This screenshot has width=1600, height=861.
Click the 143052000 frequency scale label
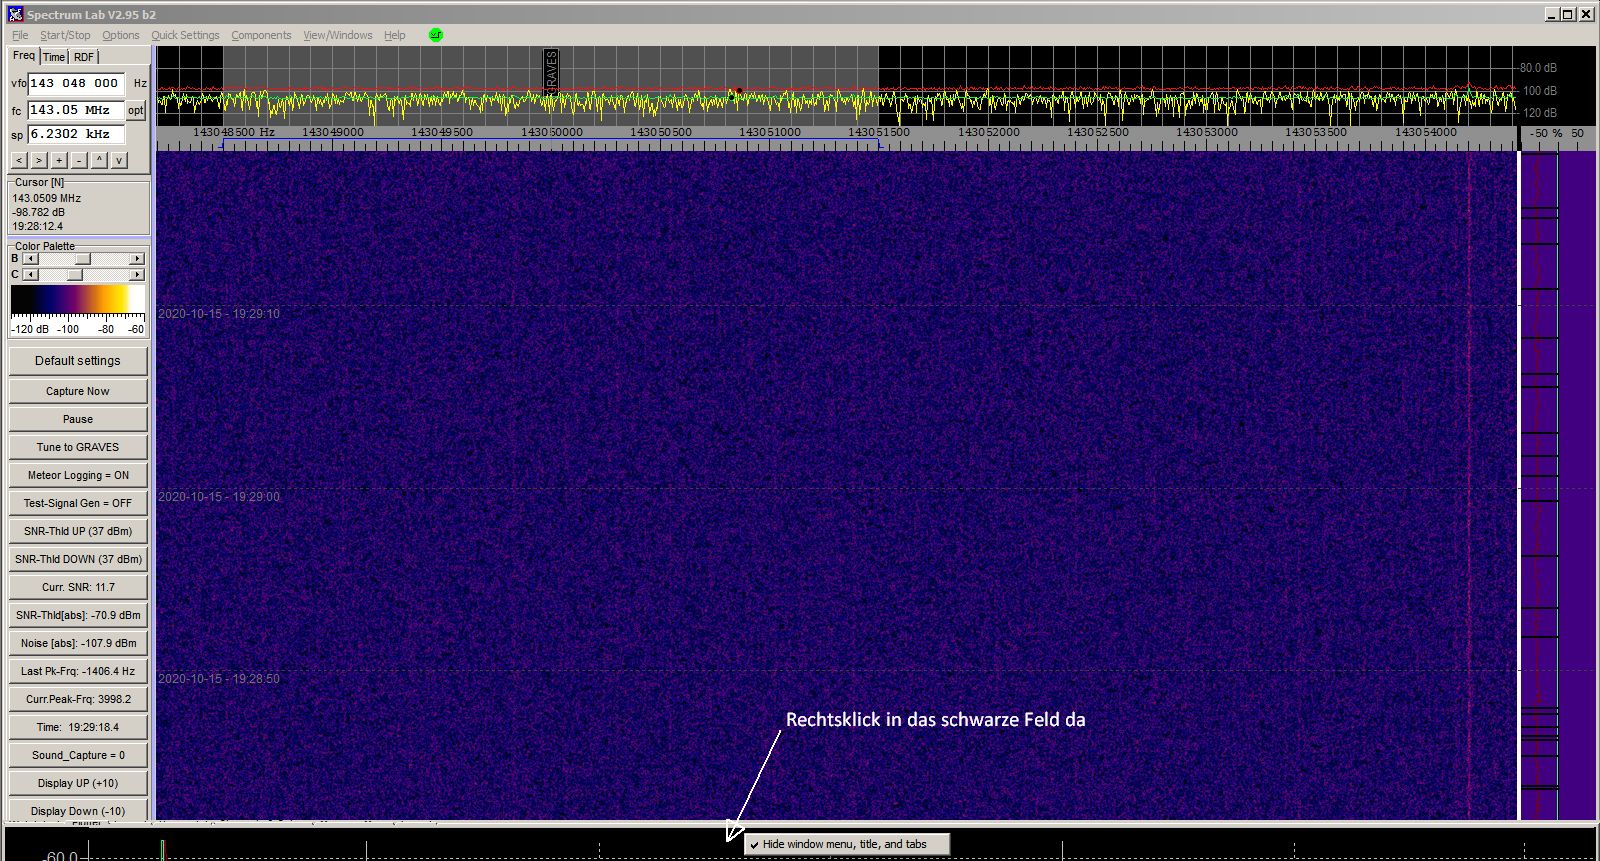988,132
